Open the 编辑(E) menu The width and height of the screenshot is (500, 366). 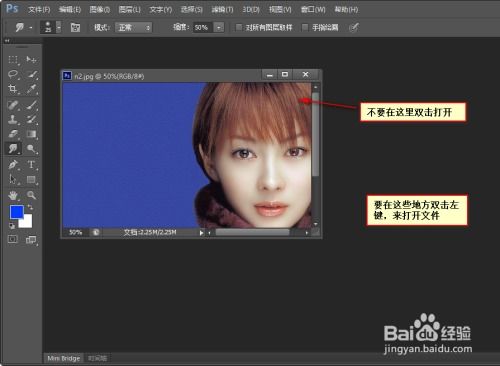(70, 9)
